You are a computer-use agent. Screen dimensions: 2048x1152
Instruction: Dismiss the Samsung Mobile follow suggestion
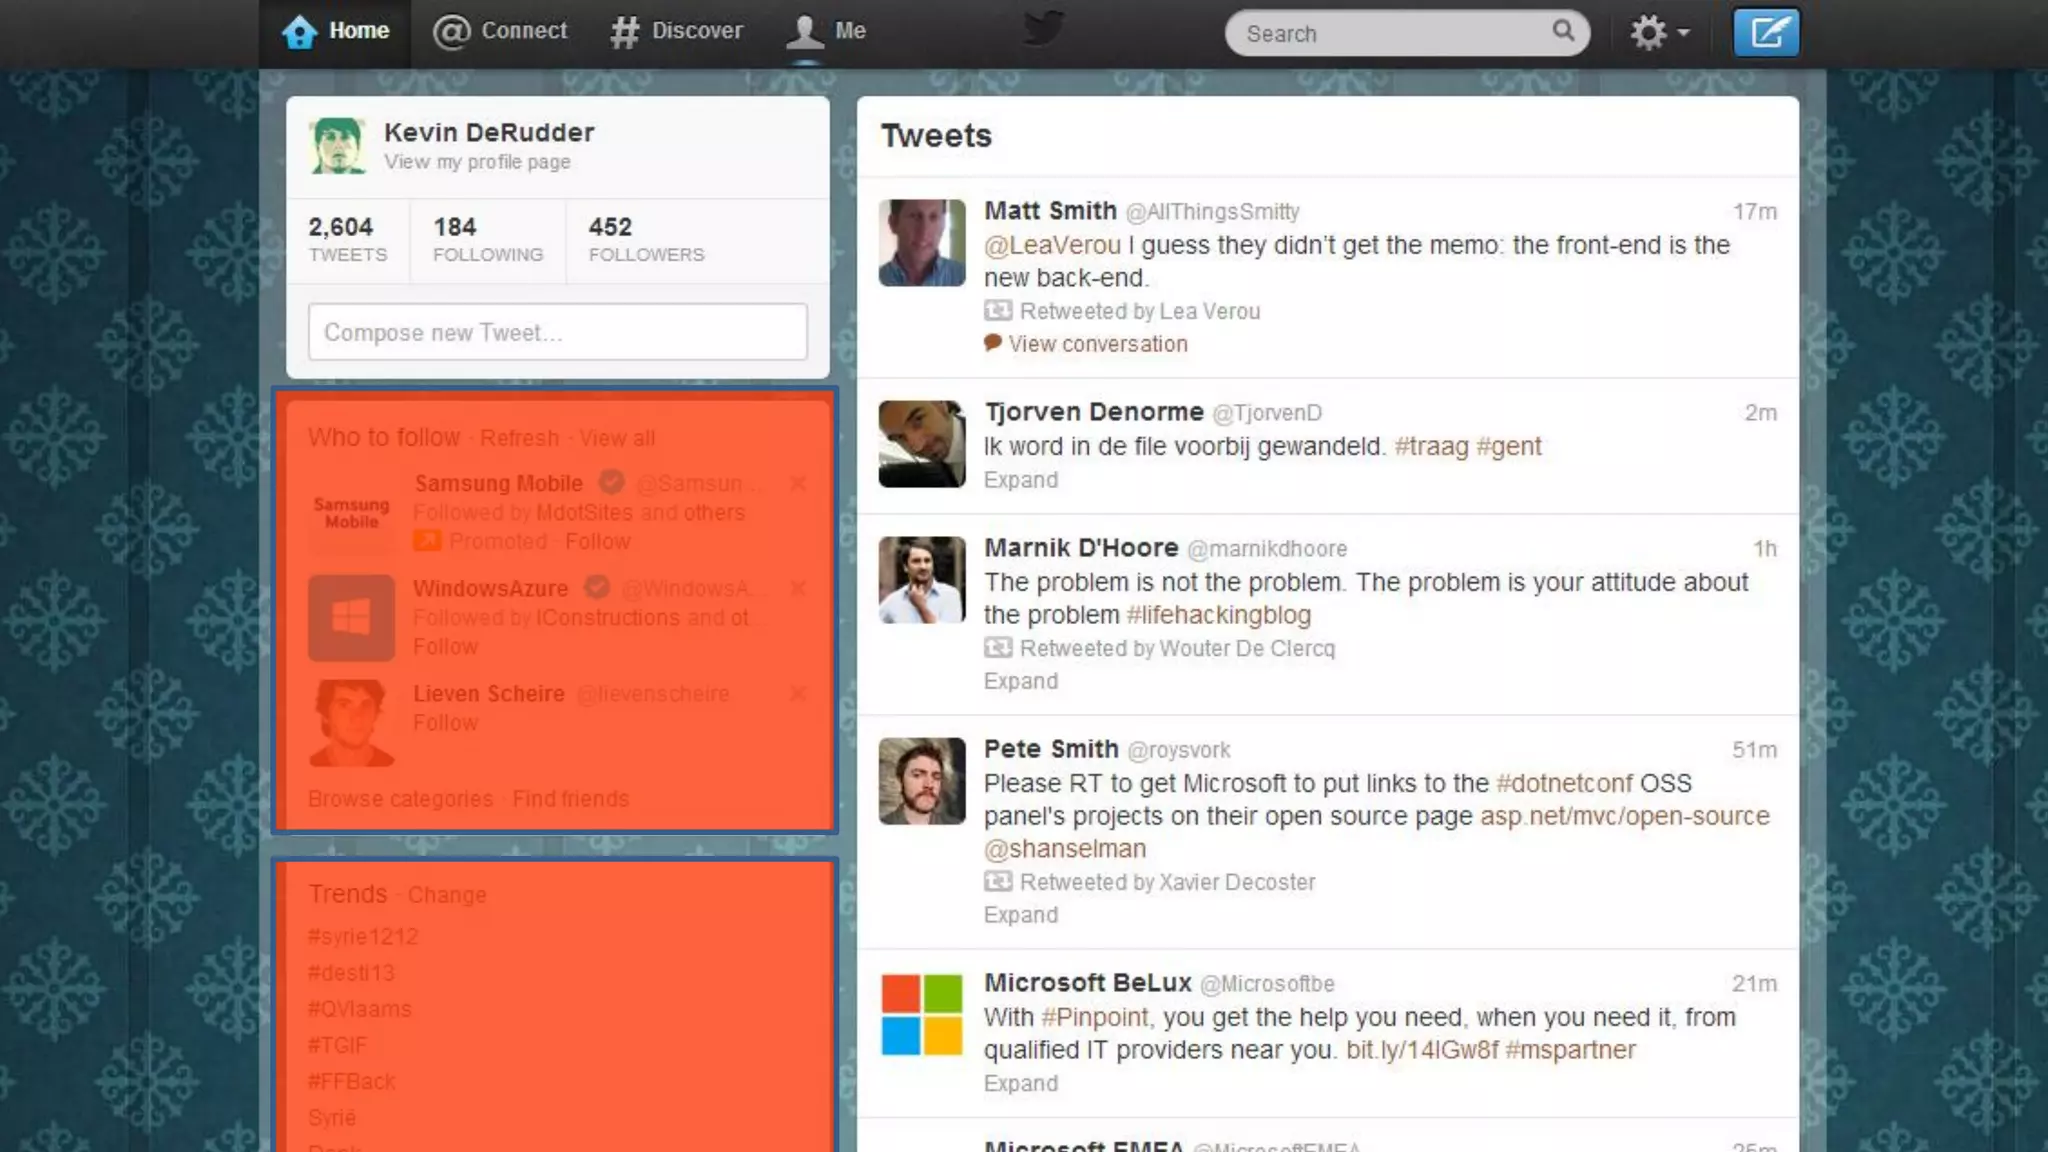797,484
